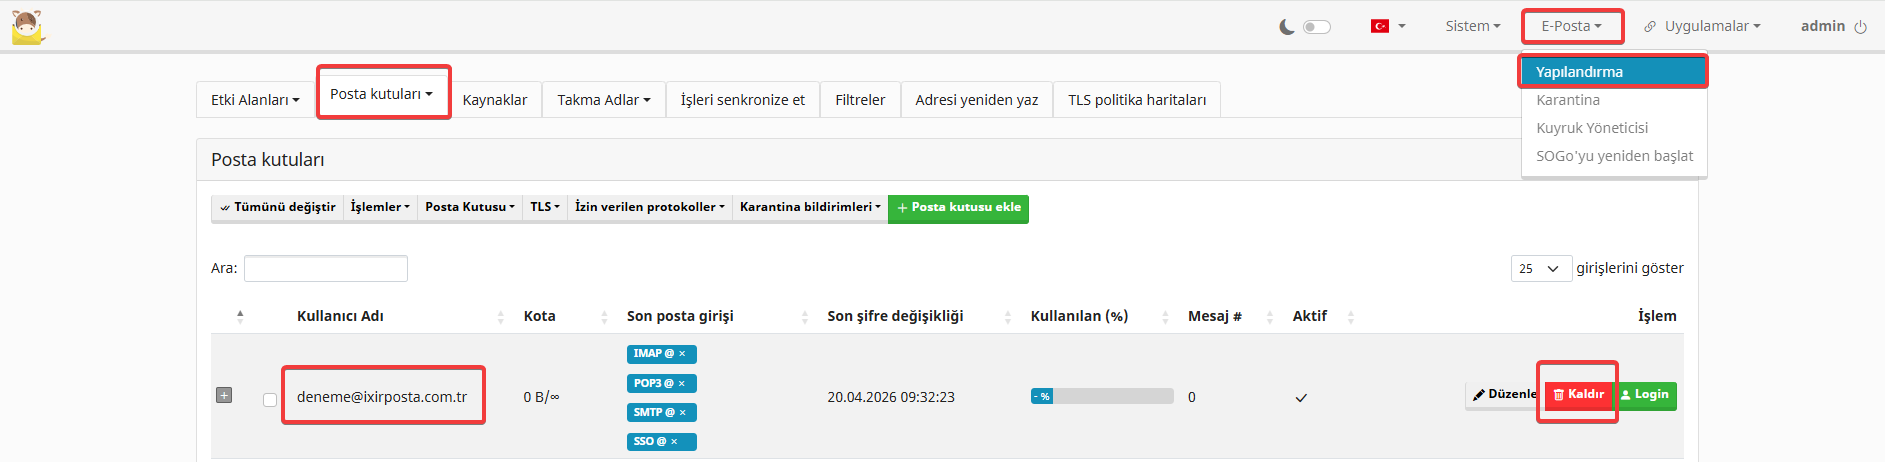Viewport: 1885px width, 462px height.
Task: Click the quota usage progress bar
Action: [1102, 396]
